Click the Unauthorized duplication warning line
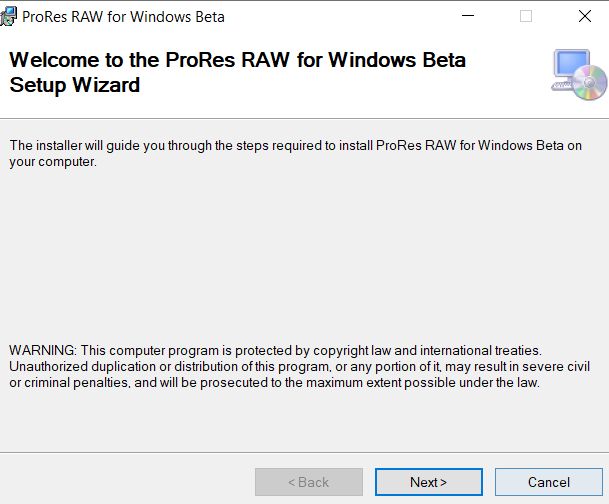Screen dimensions: 609x504 click(299, 367)
